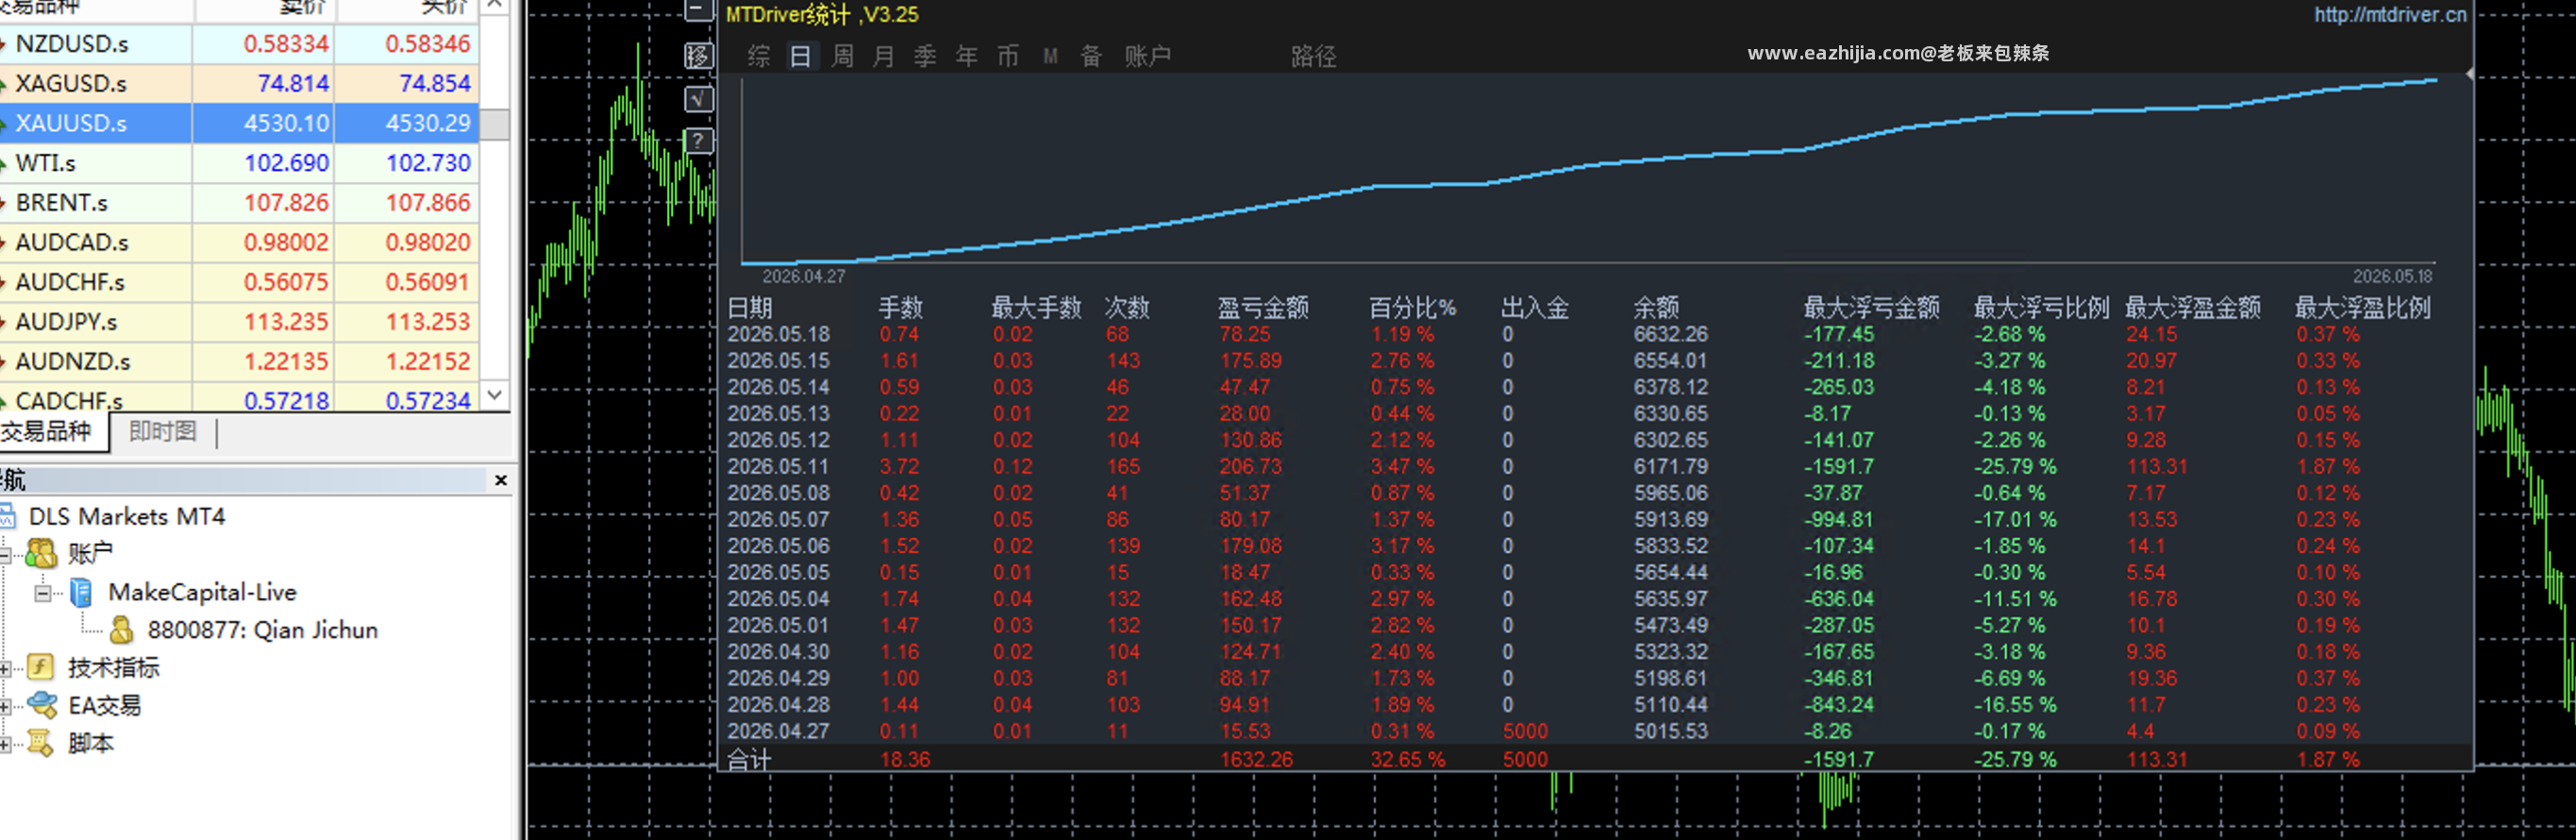Select the DLS Markets MT4 tree item

(127, 516)
